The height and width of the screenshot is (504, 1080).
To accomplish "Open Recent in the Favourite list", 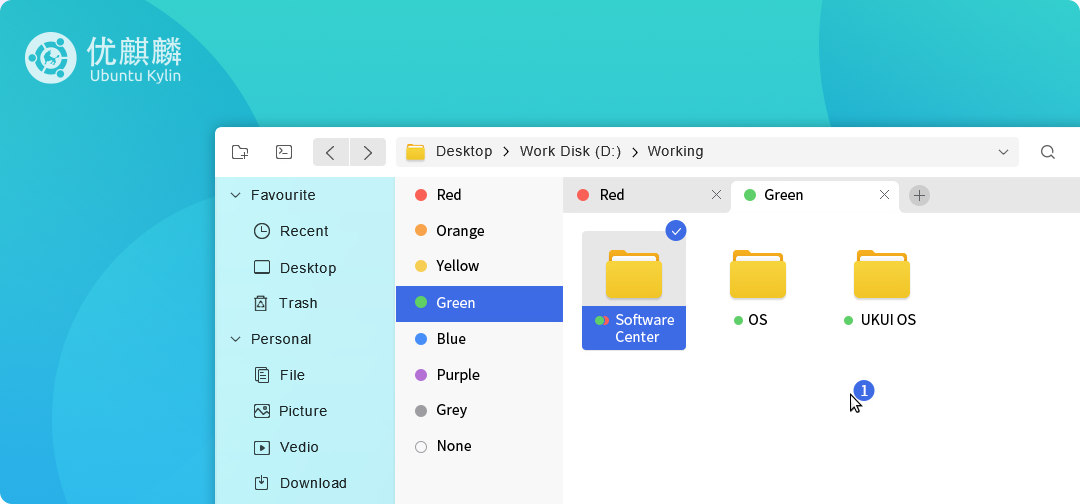I will click(303, 231).
